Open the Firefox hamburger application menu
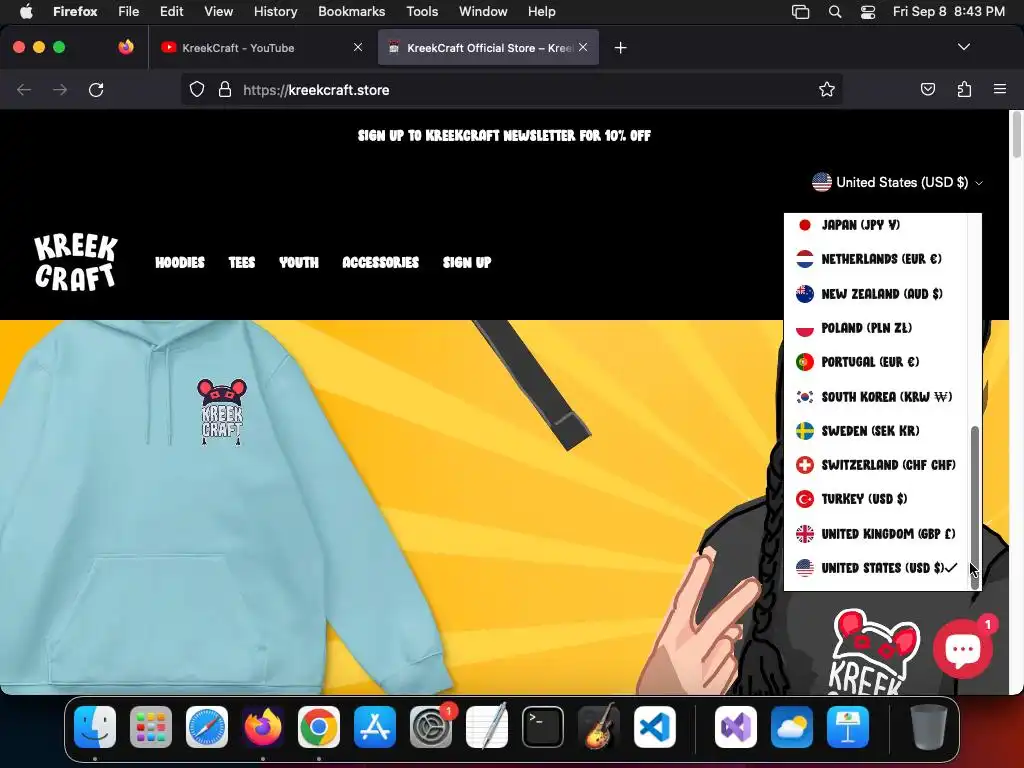The height and width of the screenshot is (768, 1024). coord(1000,89)
